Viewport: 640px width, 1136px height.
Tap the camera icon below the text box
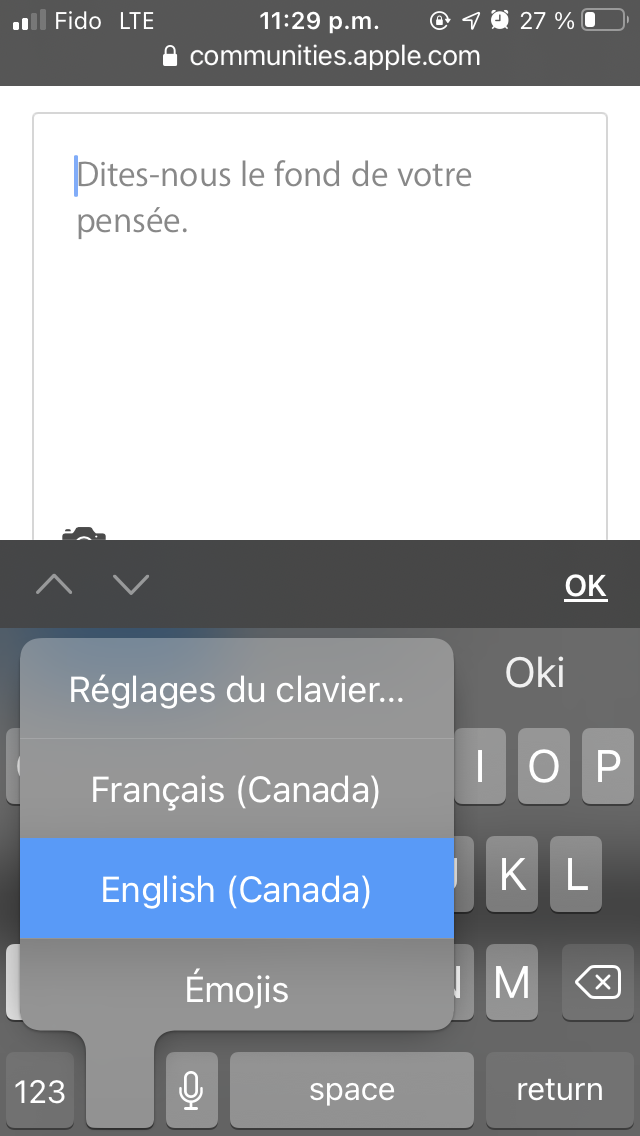84,535
